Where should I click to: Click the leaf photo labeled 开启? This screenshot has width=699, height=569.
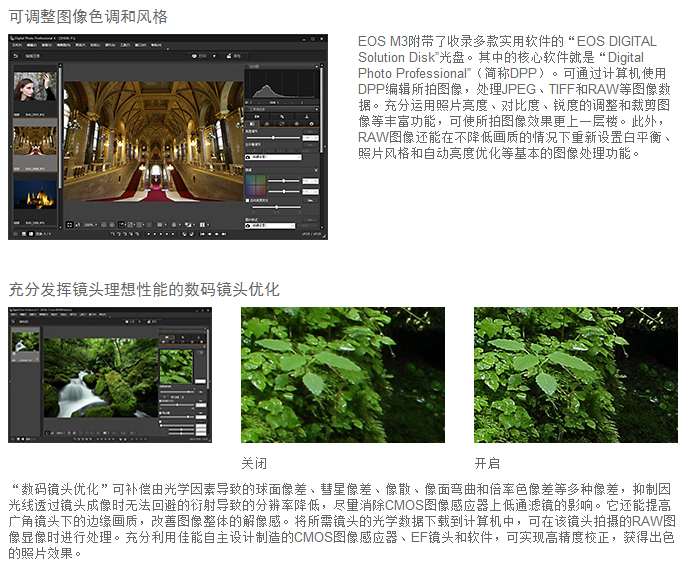pos(576,375)
